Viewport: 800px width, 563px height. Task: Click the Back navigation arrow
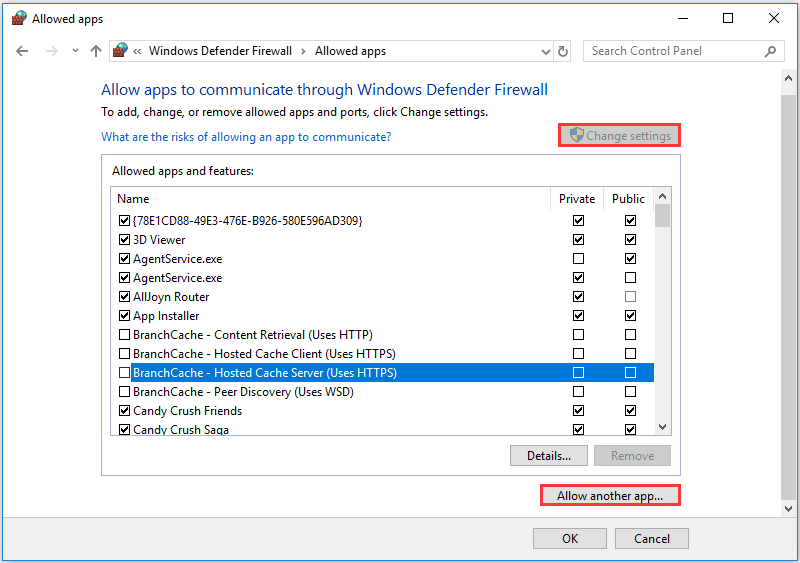pos(22,51)
